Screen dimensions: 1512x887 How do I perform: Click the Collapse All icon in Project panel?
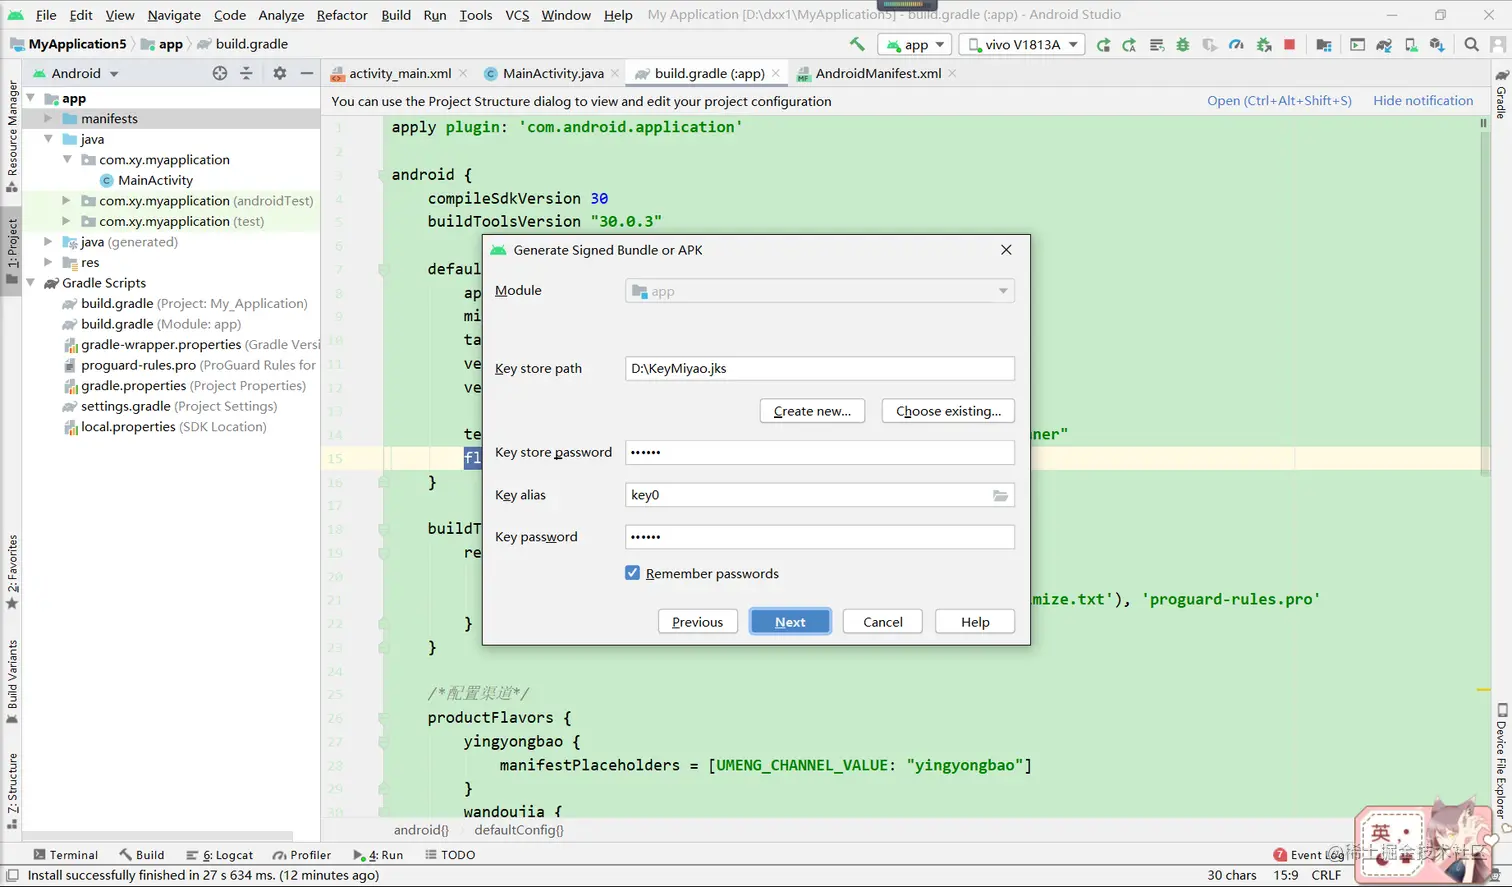pyautogui.click(x=246, y=73)
